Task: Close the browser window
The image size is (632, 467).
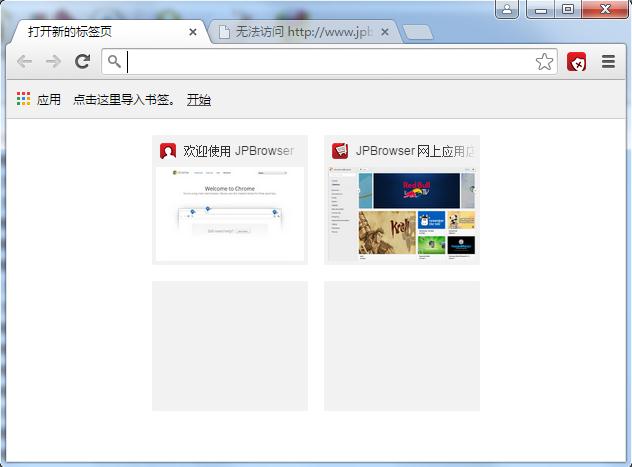Action: pyautogui.click(x=605, y=9)
